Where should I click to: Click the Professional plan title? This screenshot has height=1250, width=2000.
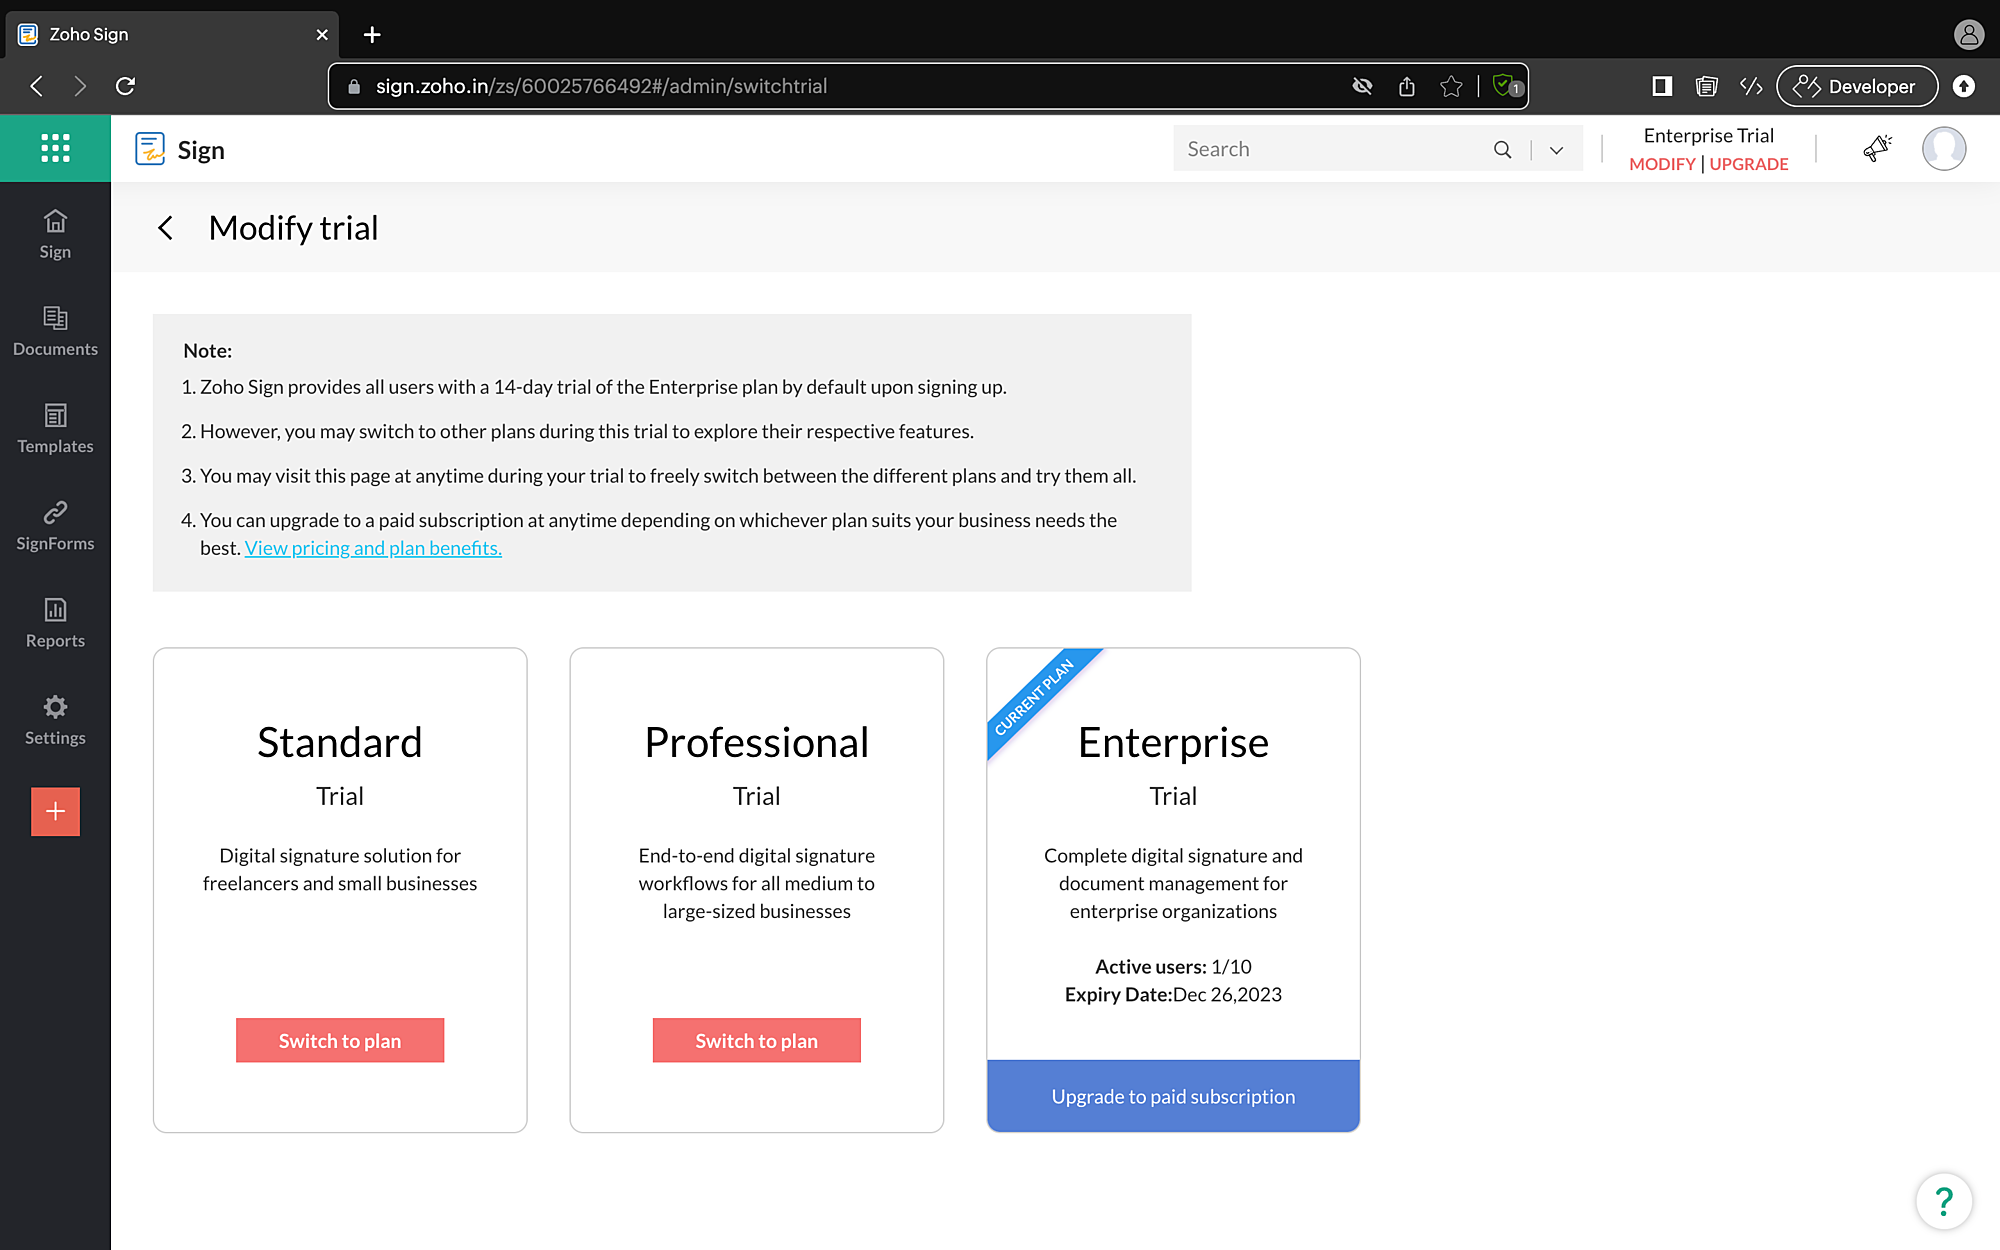[757, 742]
